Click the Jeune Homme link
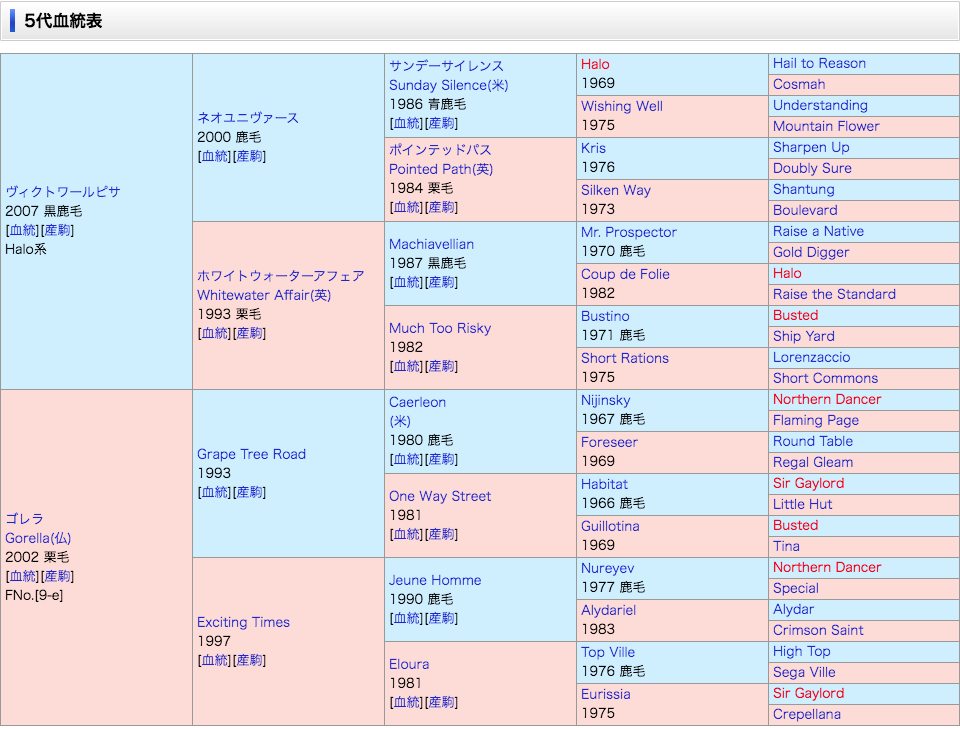The height and width of the screenshot is (729, 960). pyautogui.click(x=435, y=580)
